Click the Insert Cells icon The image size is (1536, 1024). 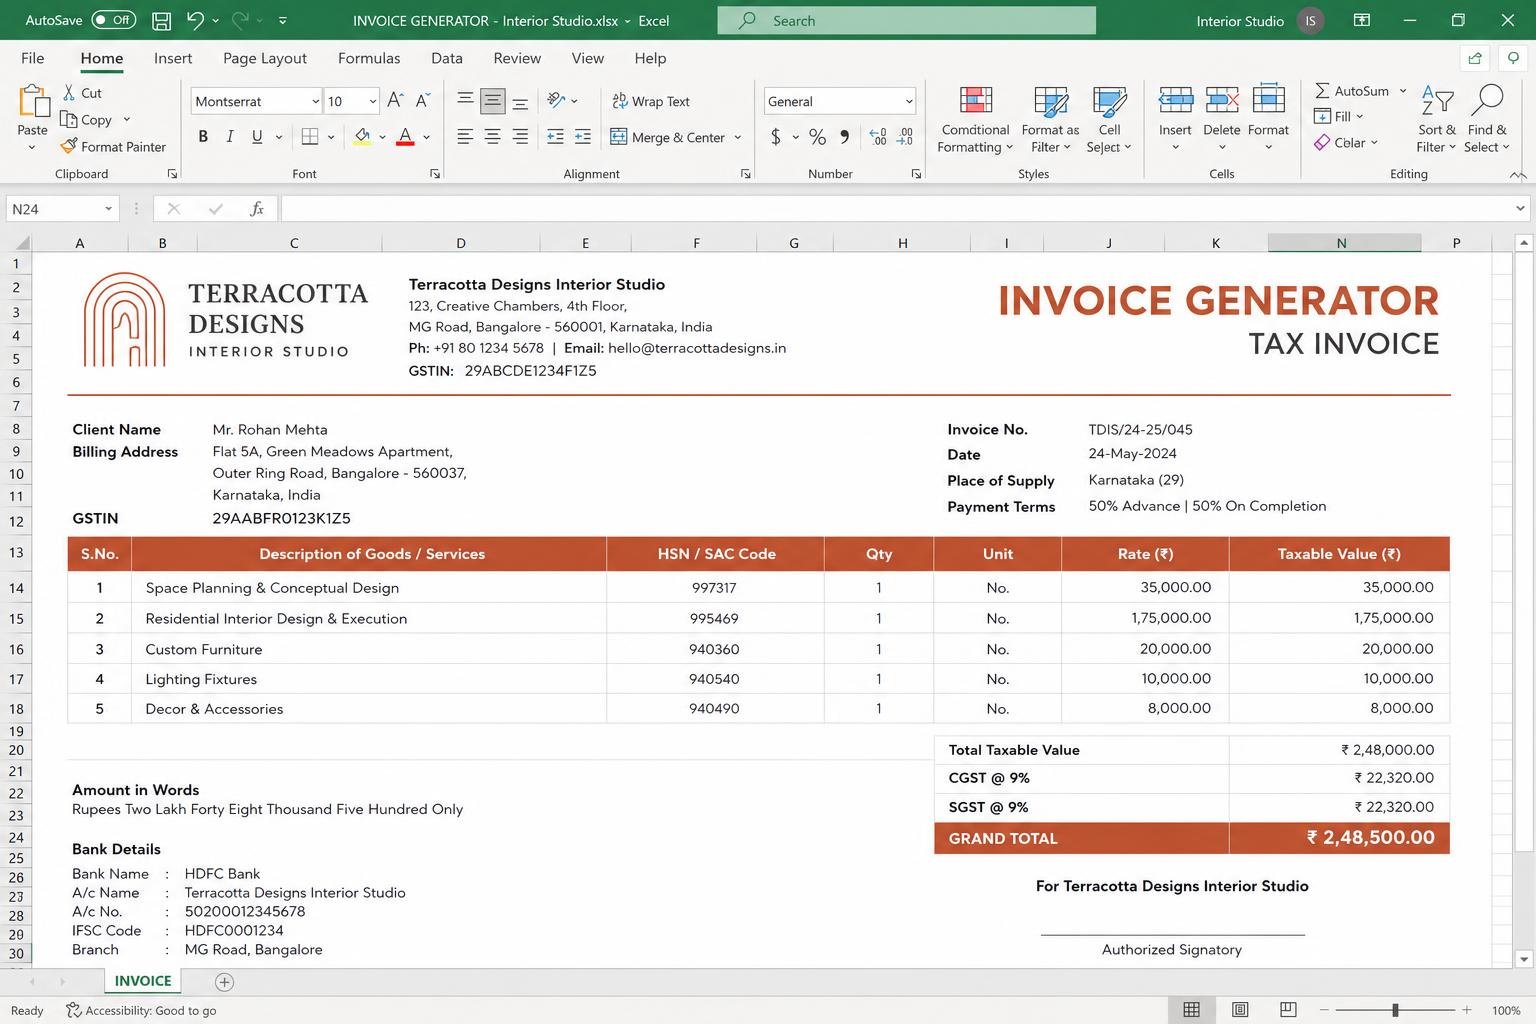tap(1175, 100)
